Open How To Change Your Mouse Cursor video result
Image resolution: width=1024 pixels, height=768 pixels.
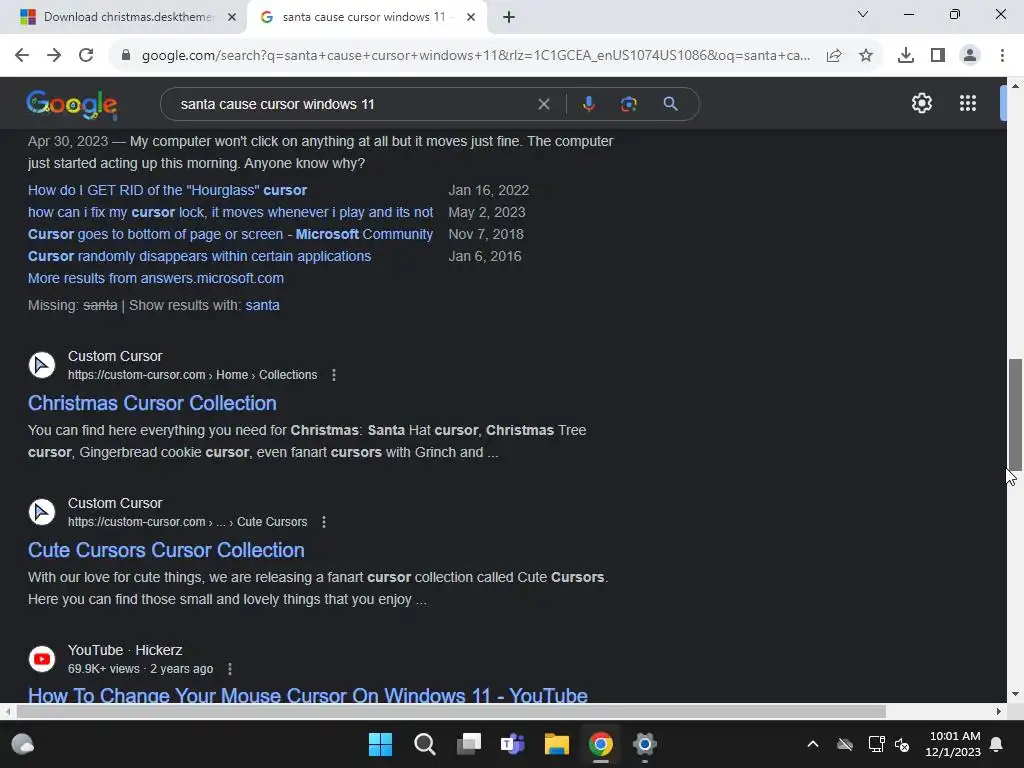click(x=308, y=695)
